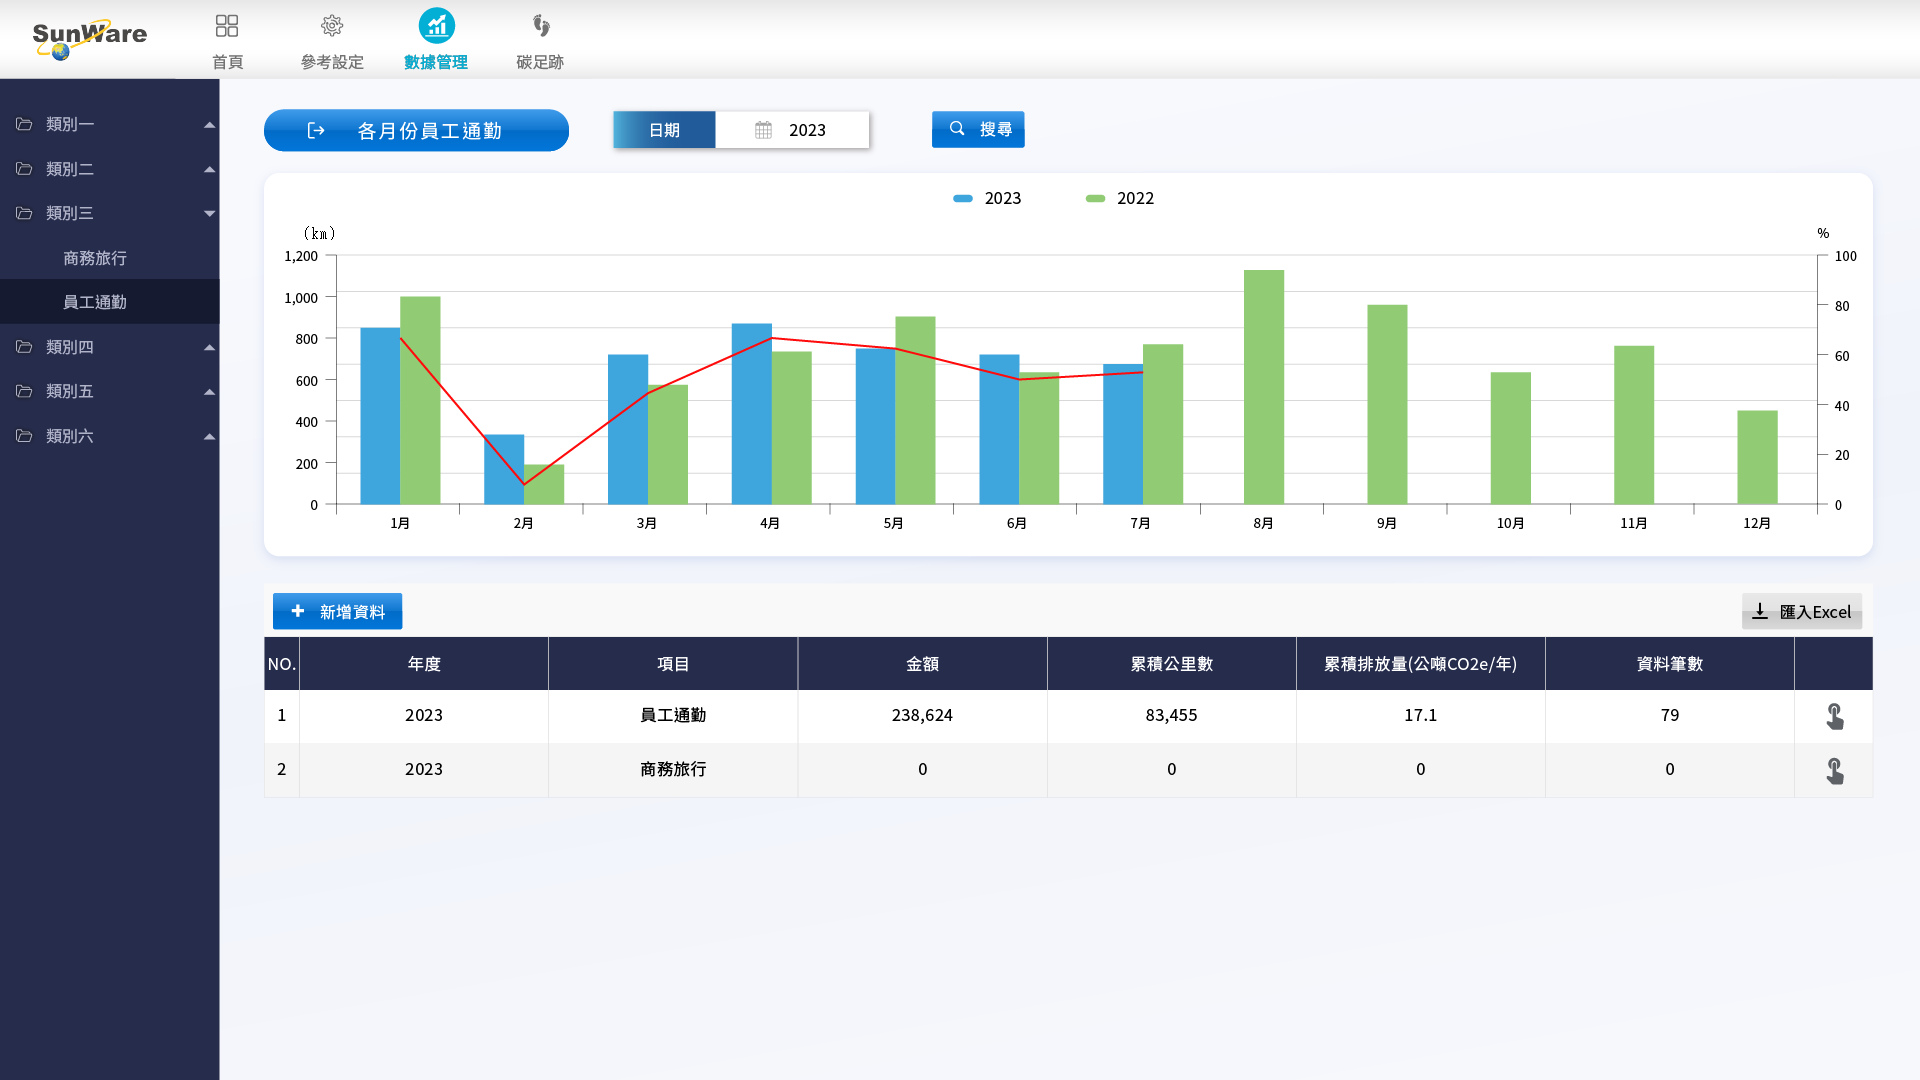Select the data management chart icon
Screen dimensions: 1920x1080
[x=436, y=26]
